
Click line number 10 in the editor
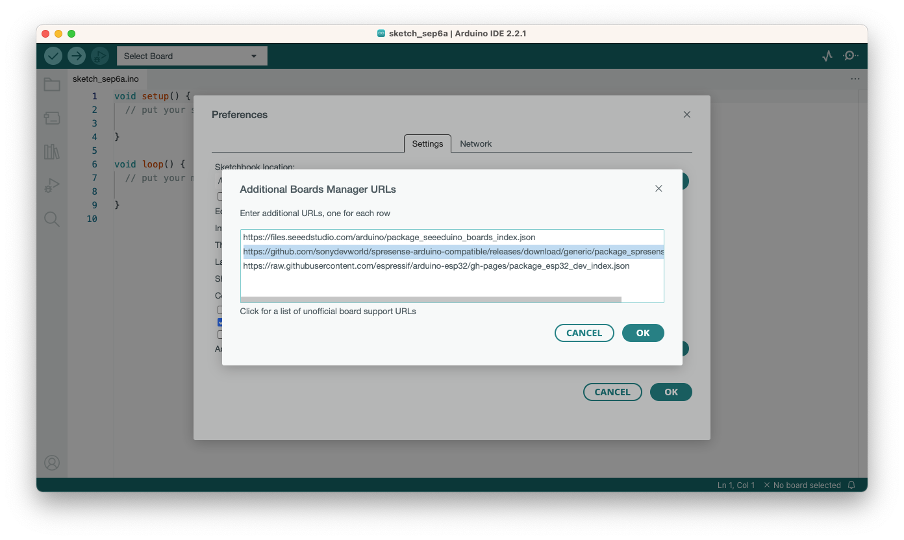point(92,219)
